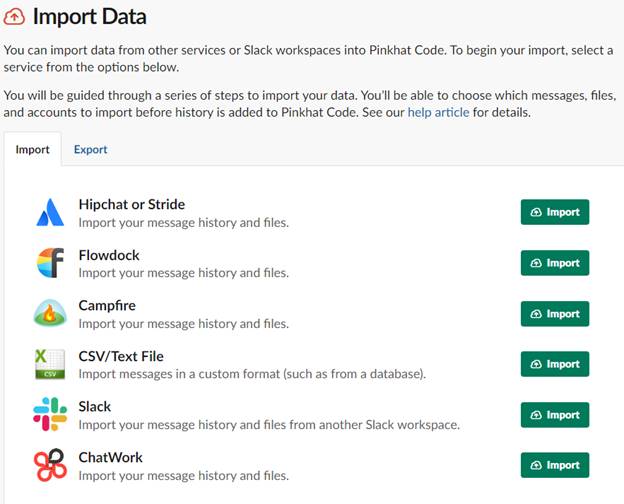Image resolution: width=624 pixels, height=504 pixels.
Task: Click the Flowdock service name
Action: (x=109, y=255)
